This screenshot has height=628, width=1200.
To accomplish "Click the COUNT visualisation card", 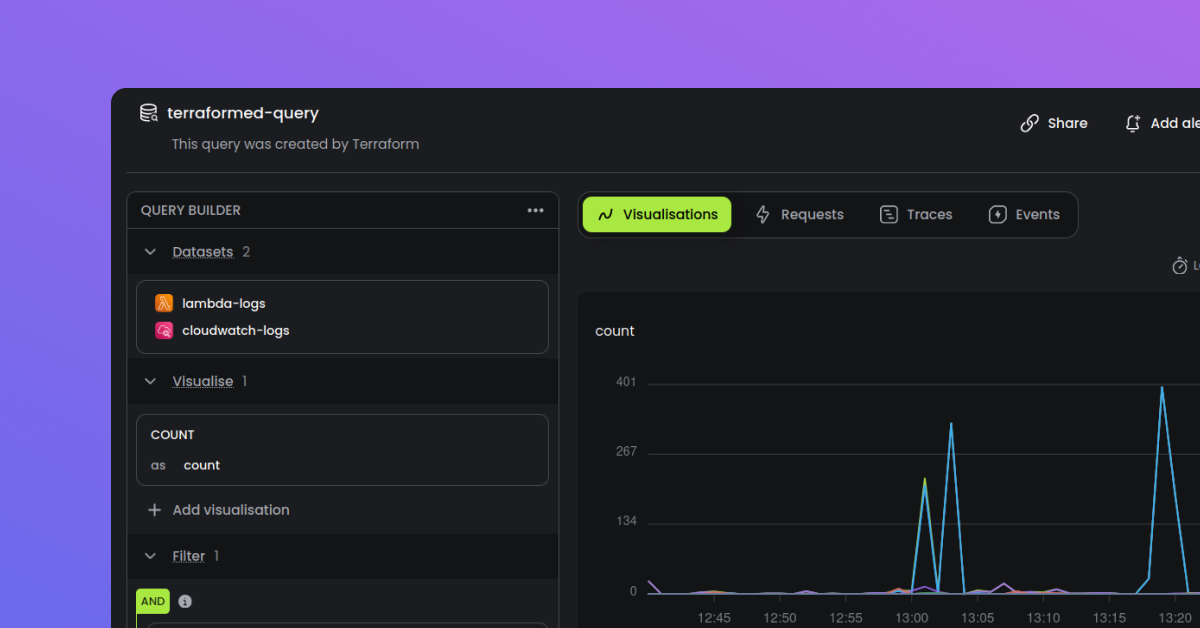I will pos(342,449).
